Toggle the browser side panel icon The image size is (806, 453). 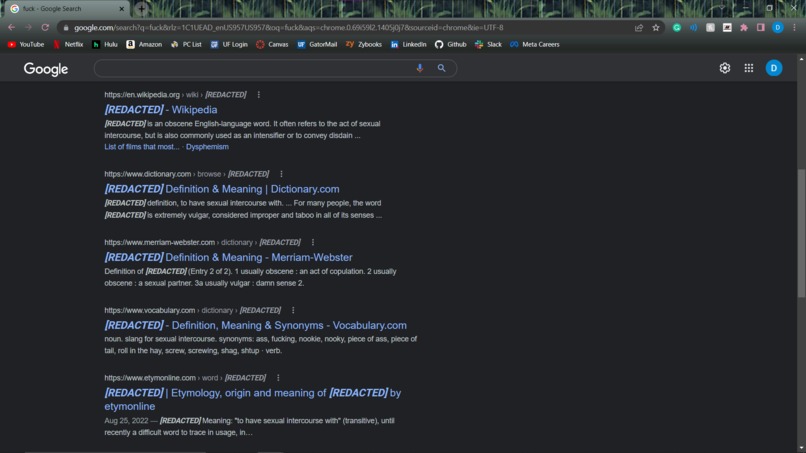coord(761,28)
